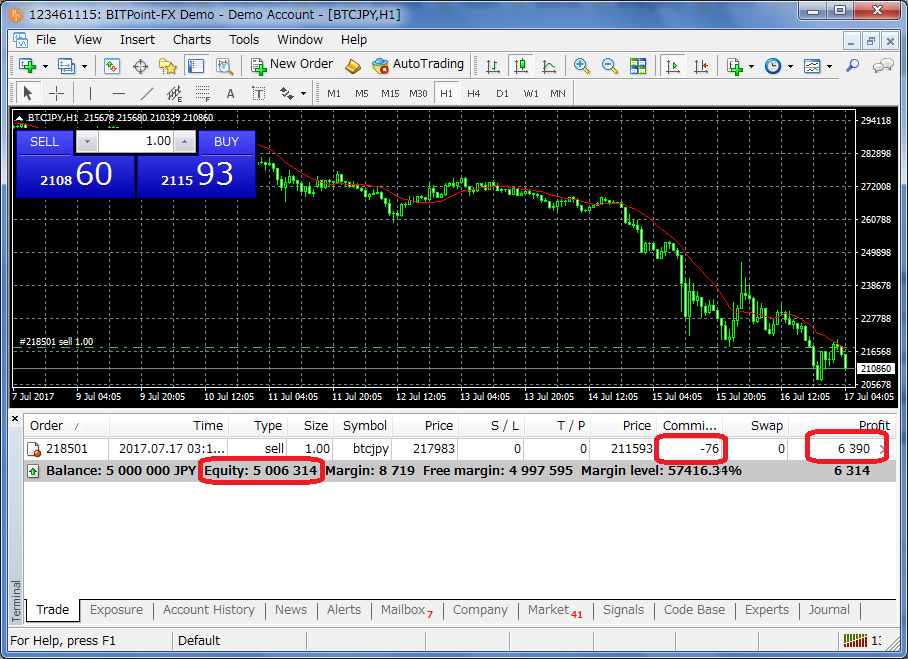
Task: Open the Templates dropdown arrow
Action: (830, 66)
